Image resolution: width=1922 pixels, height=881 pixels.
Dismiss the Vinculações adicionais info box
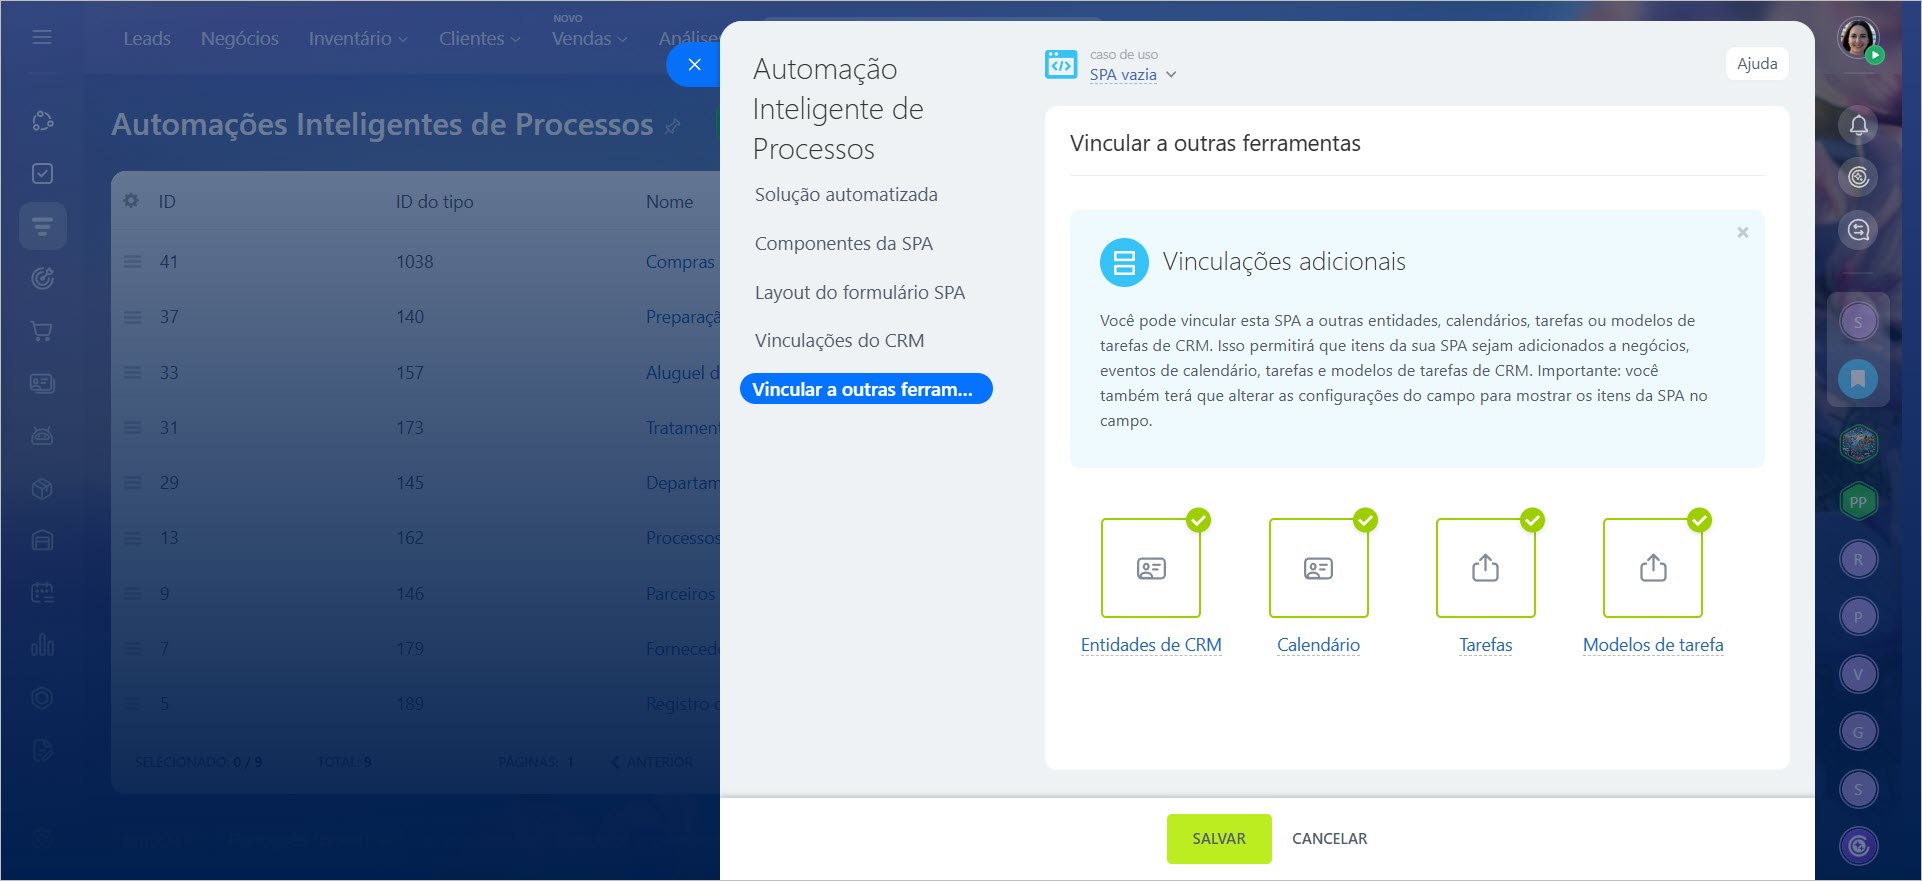pyautogui.click(x=1742, y=232)
